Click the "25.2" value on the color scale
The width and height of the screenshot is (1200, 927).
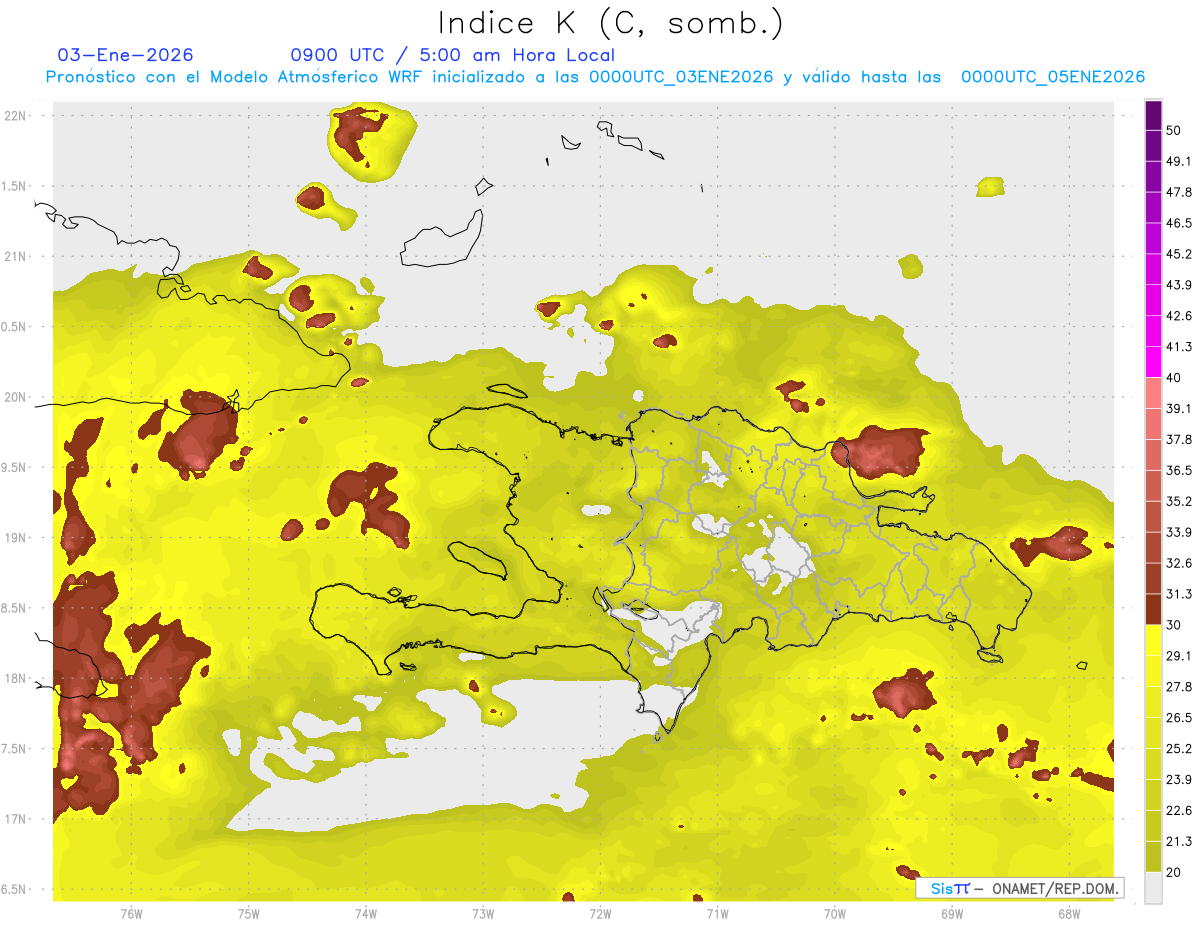tap(1178, 748)
